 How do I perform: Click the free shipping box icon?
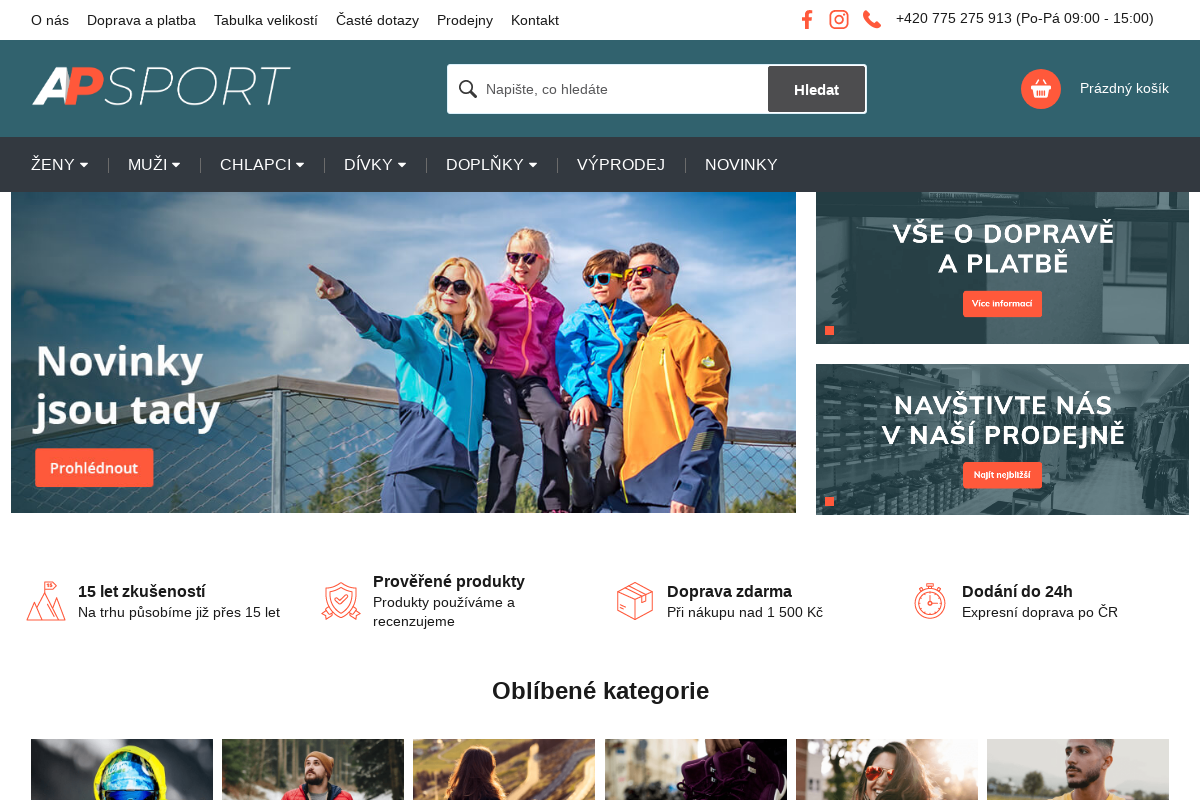point(635,601)
